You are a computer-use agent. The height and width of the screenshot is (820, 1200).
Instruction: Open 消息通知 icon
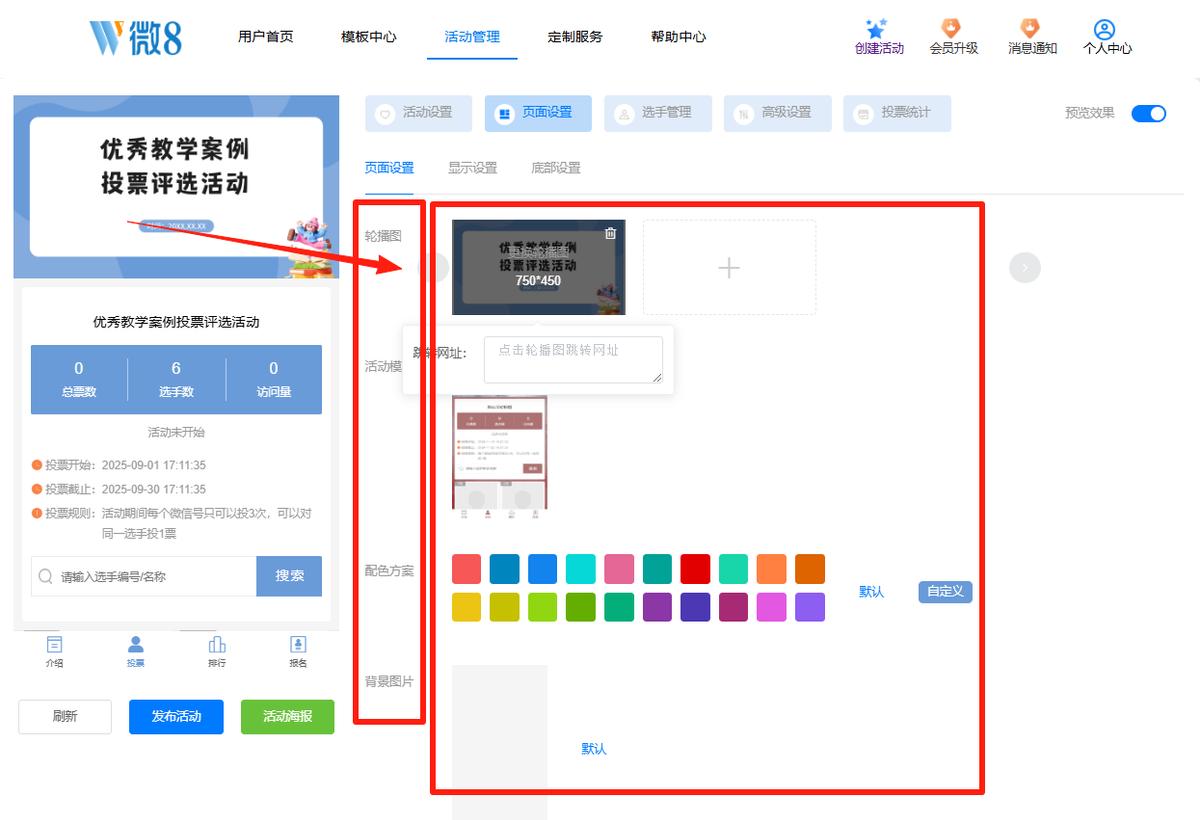[x=1030, y=28]
